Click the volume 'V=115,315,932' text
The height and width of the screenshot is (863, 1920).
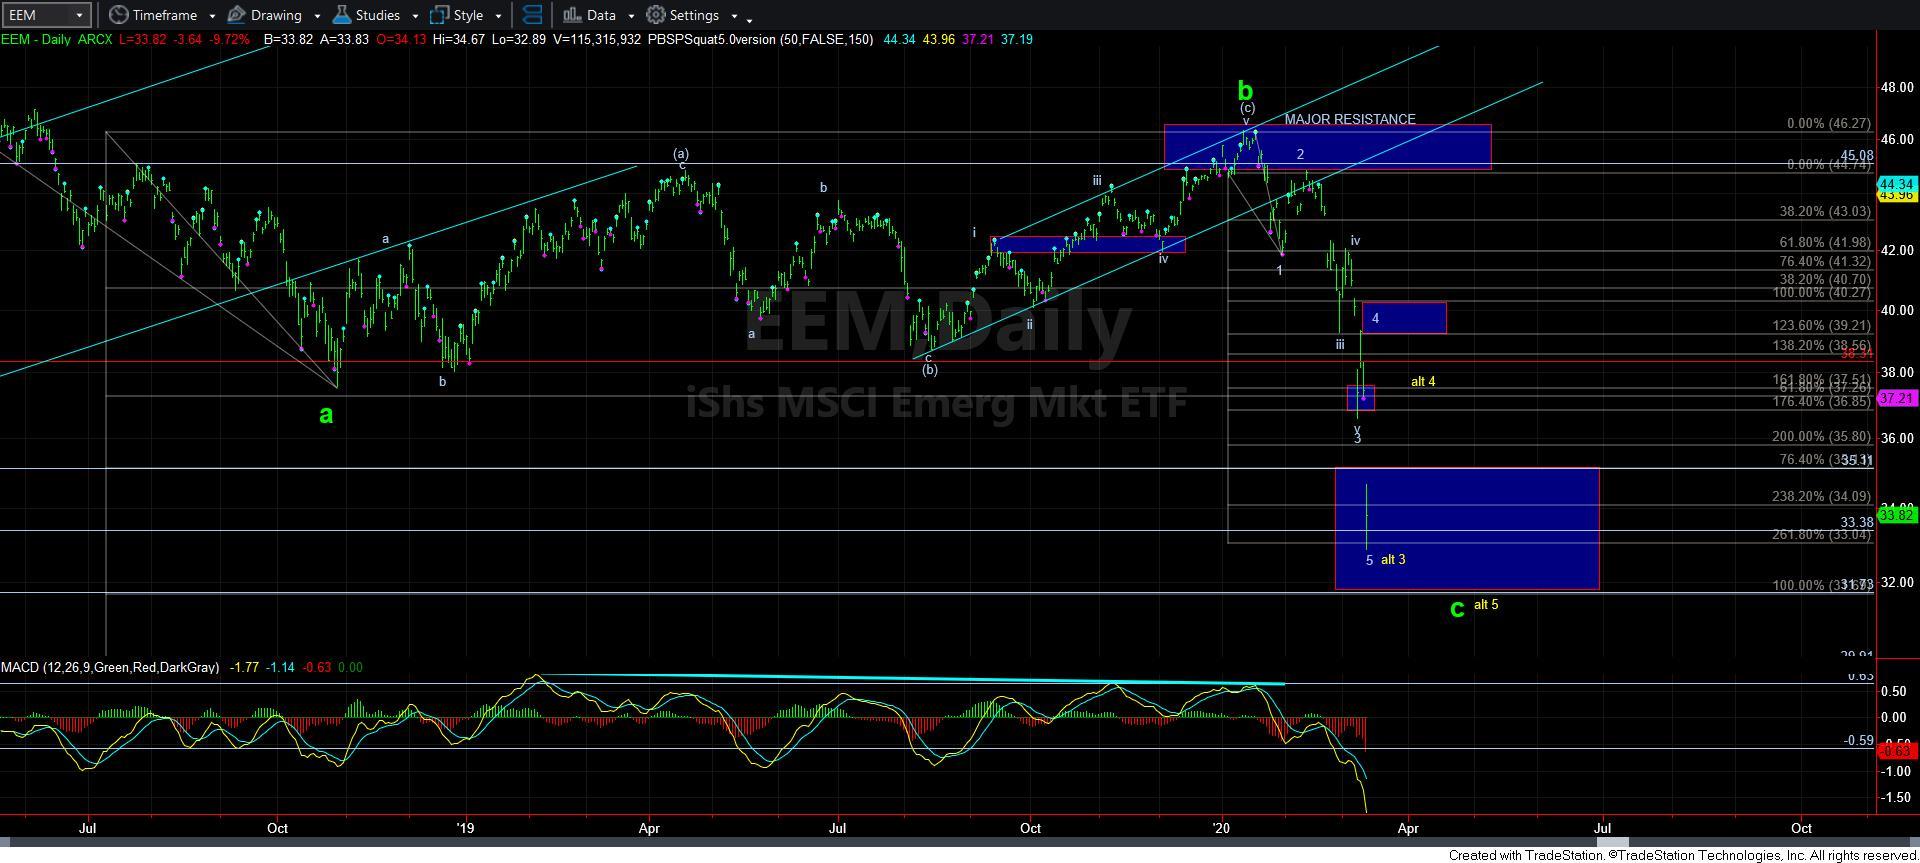[596, 39]
